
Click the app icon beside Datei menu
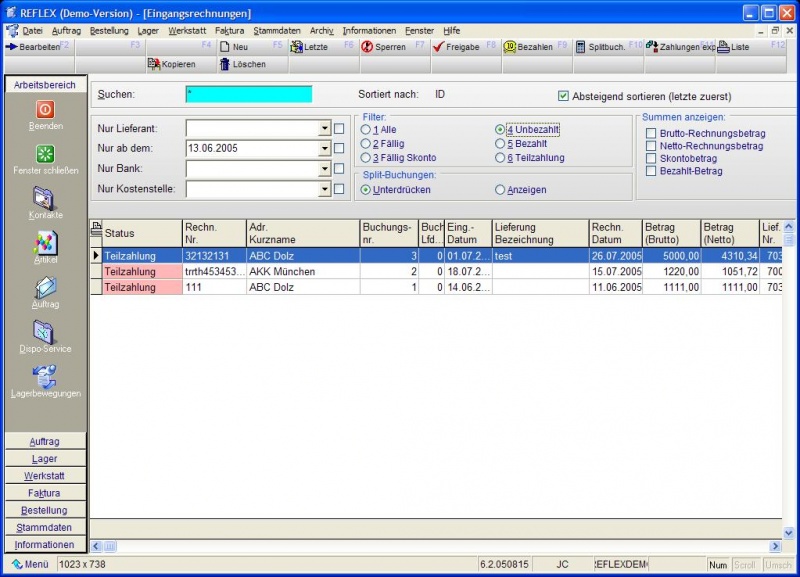point(12,31)
